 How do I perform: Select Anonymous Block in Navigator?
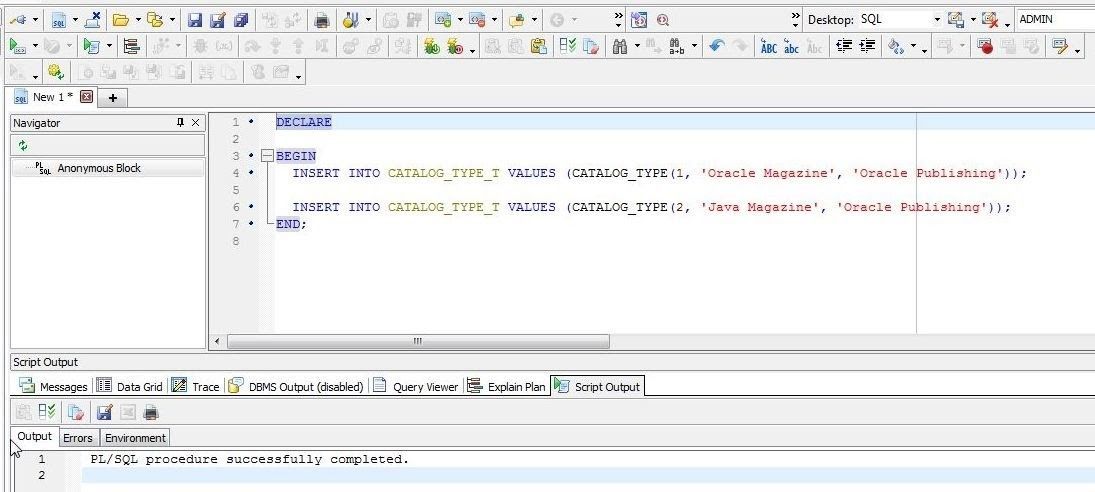coord(98,168)
